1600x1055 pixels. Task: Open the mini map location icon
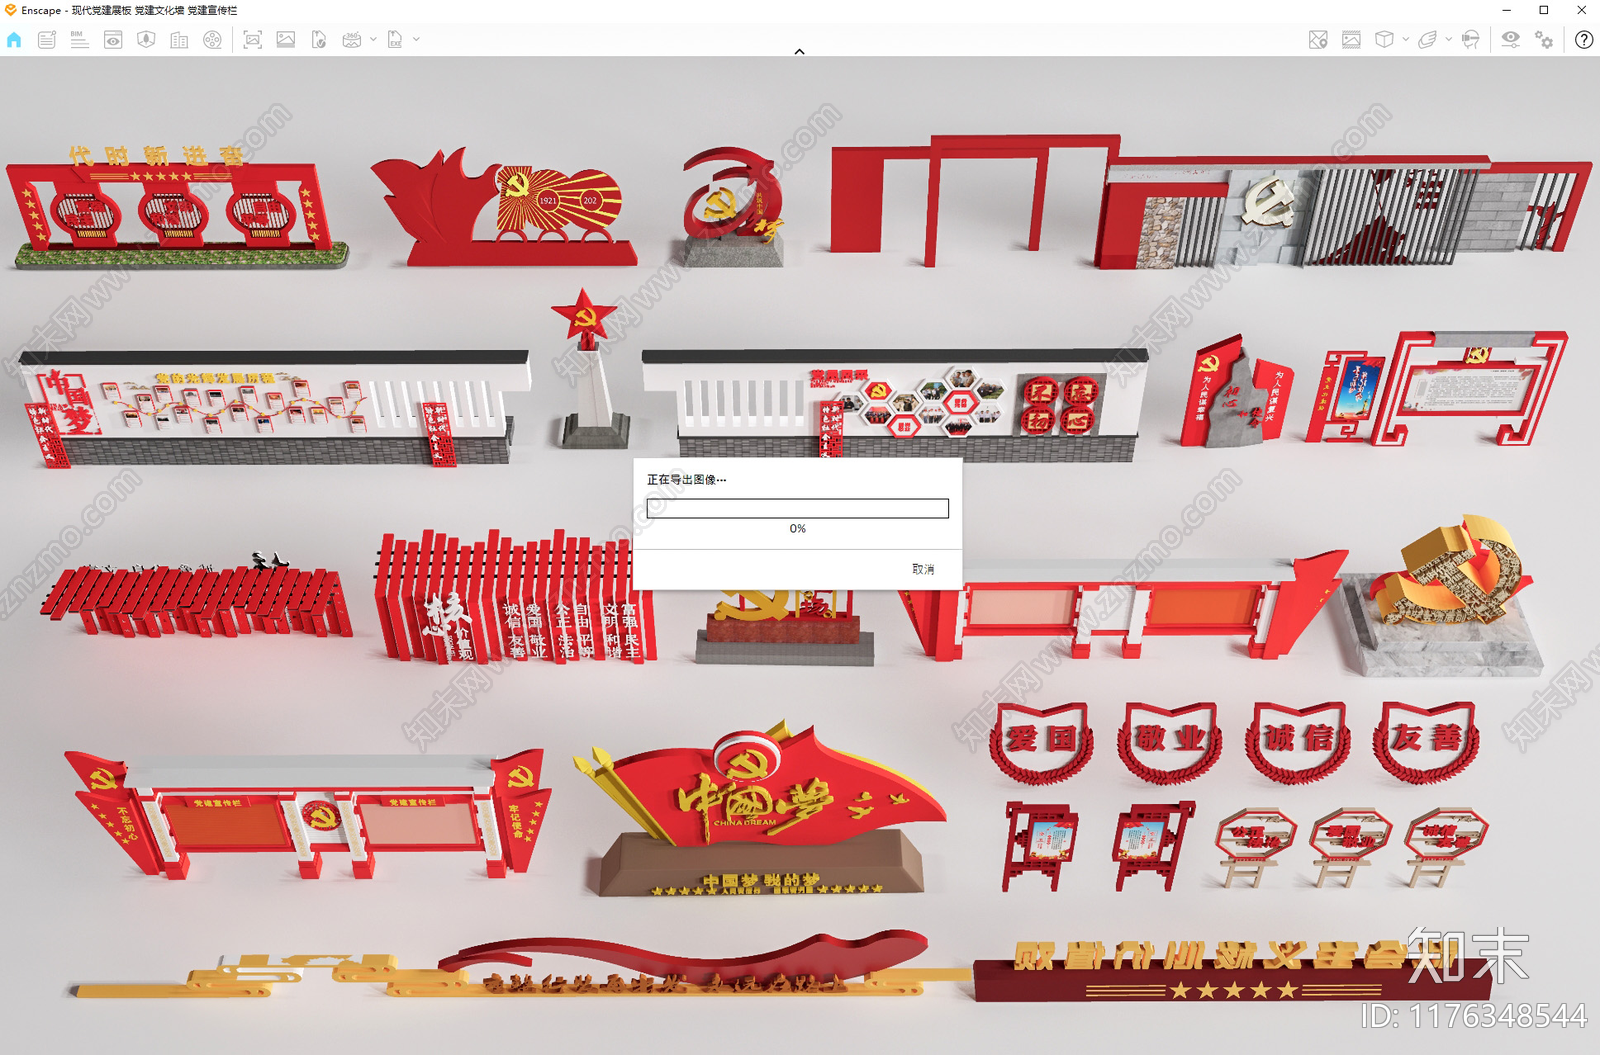(x=1318, y=40)
